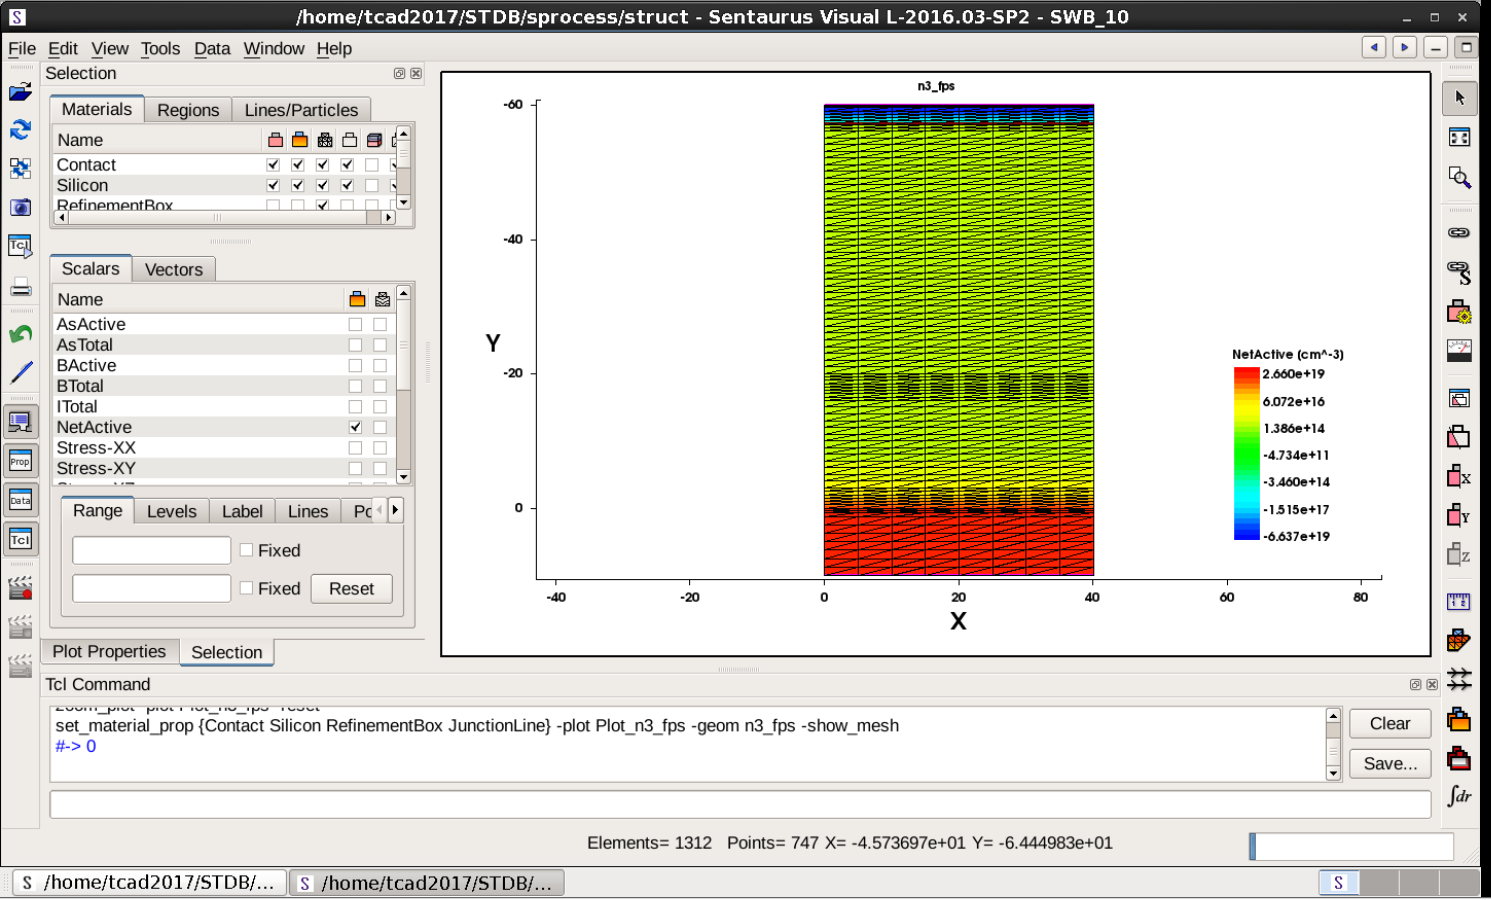This screenshot has height=900, width=1492.
Task: Open the Lines/Particles tab
Action: click(x=301, y=110)
